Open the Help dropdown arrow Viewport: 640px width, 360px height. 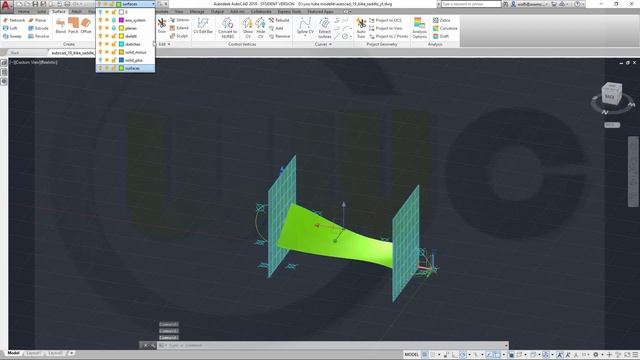(x=582, y=4)
